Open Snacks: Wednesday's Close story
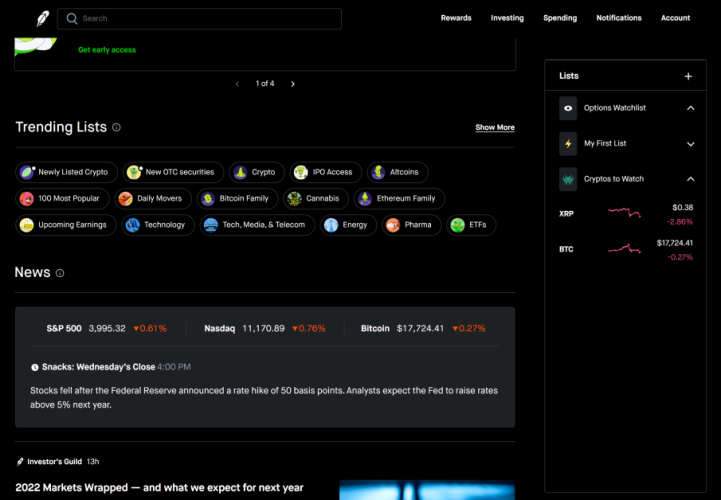Image resolution: width=721 pixels, height=500 pixels. (98, 367)
